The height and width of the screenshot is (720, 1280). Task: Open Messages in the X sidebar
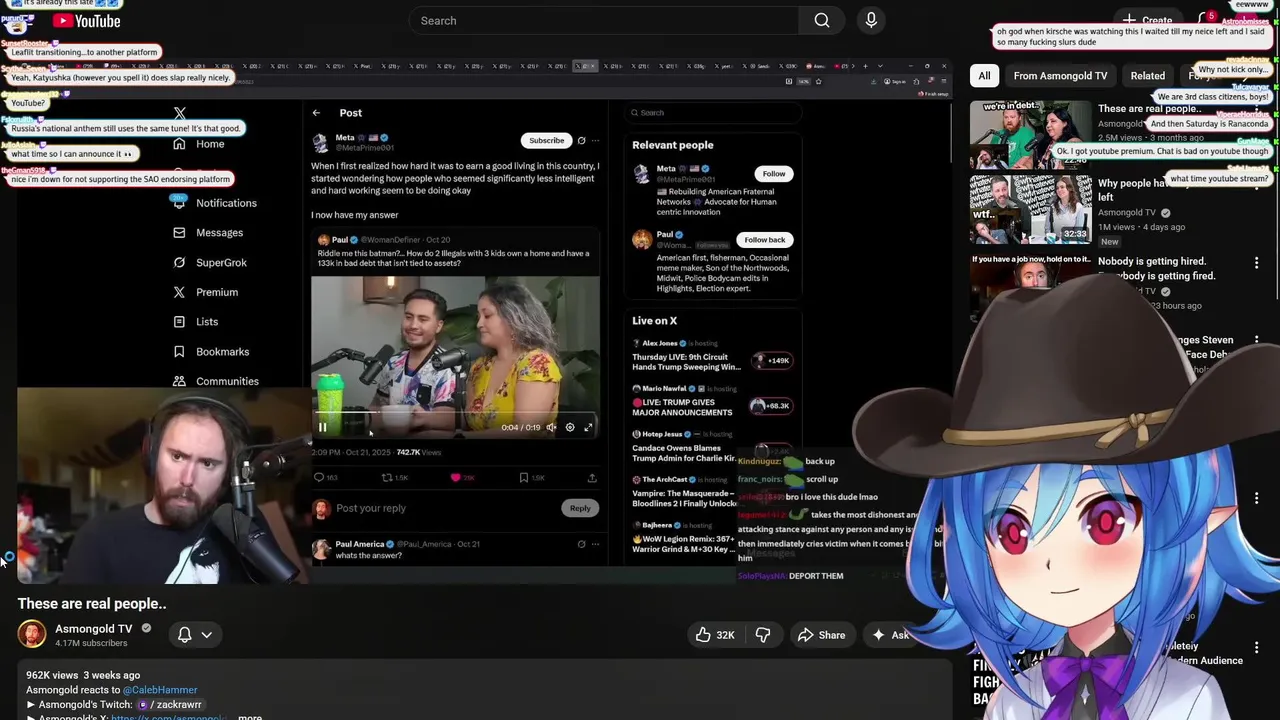[208, 233]
